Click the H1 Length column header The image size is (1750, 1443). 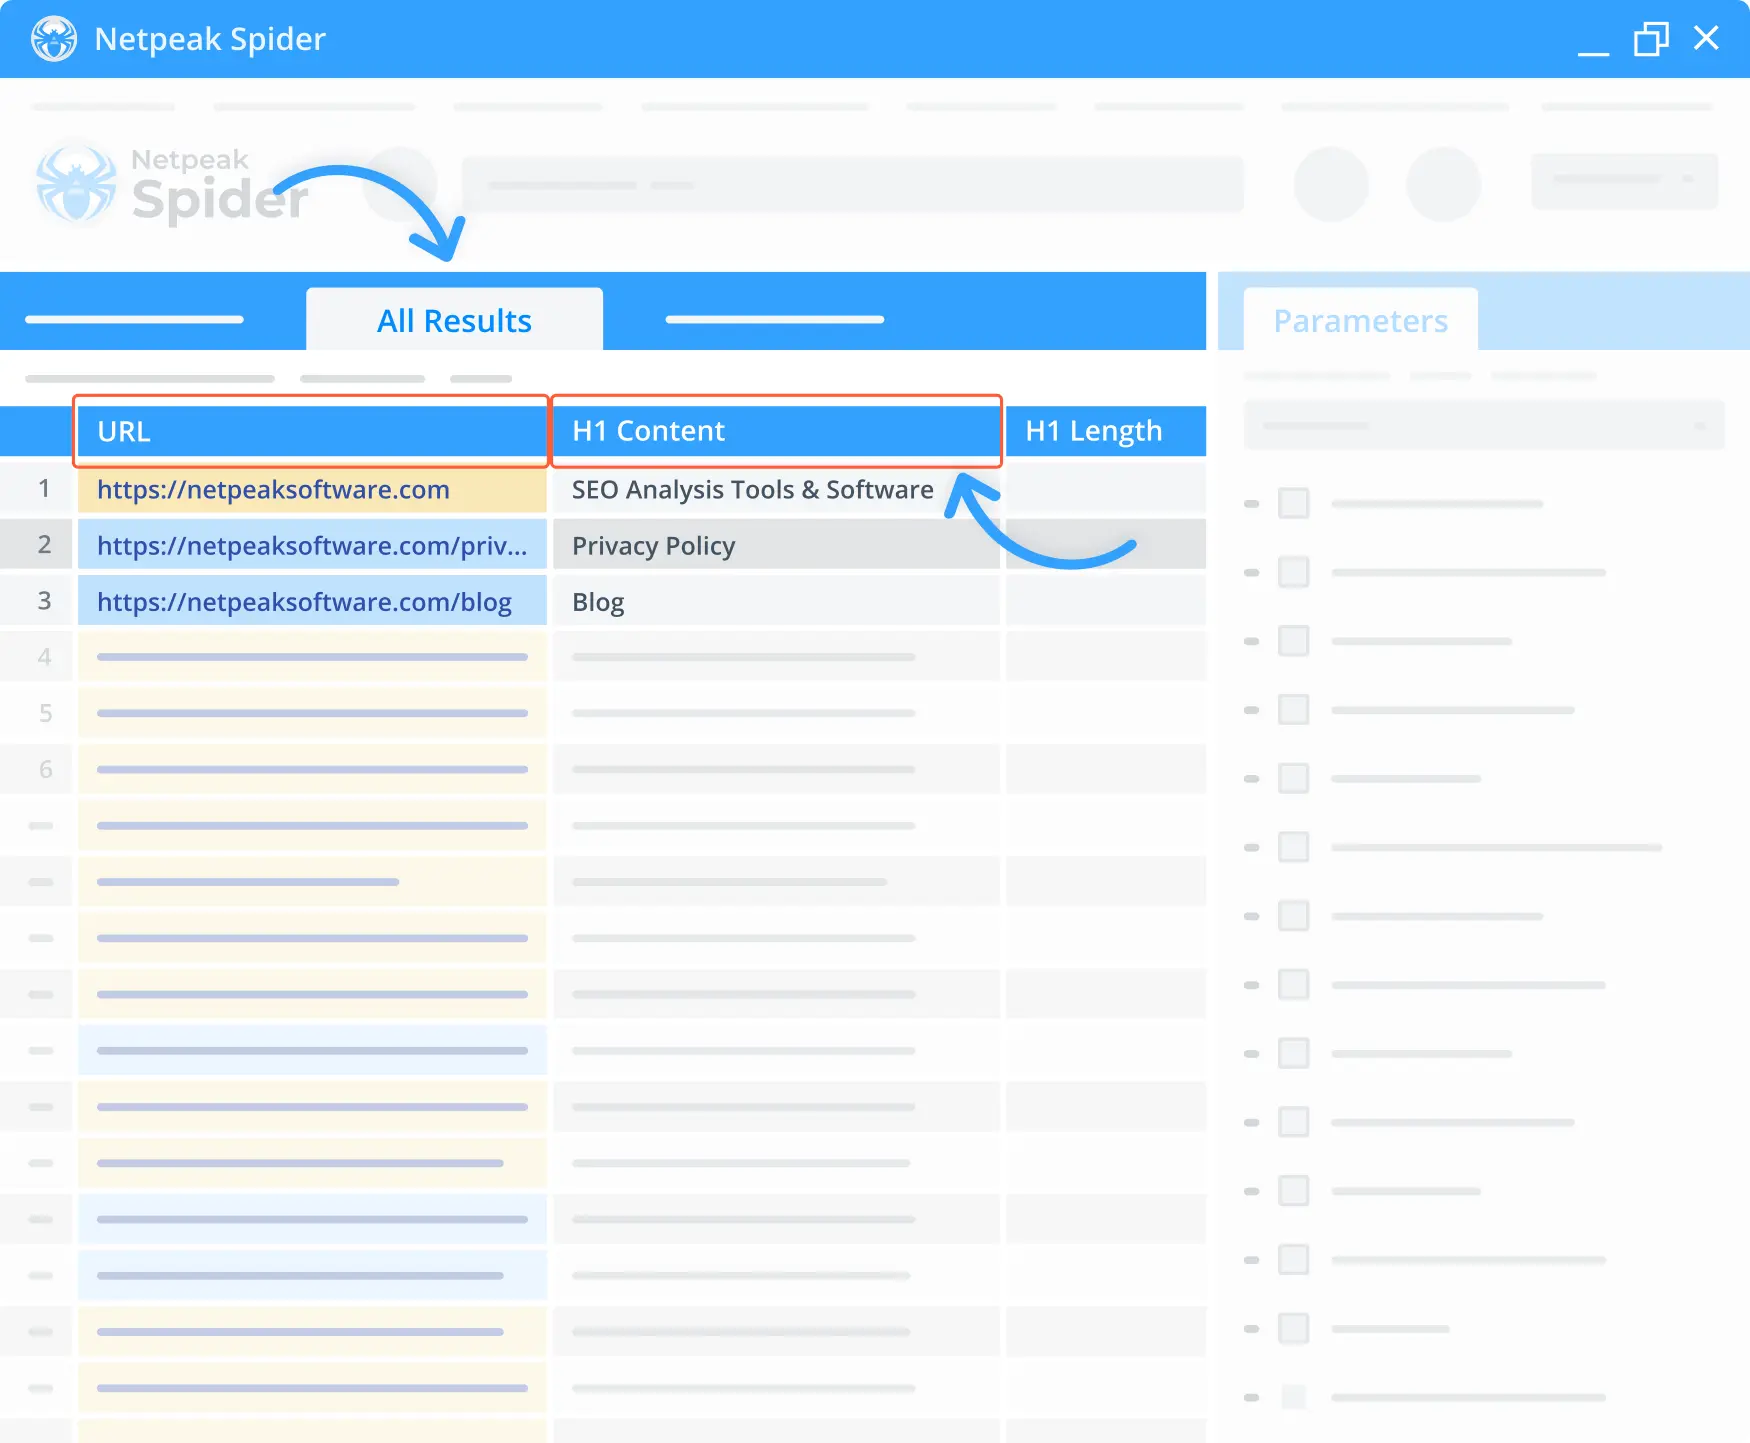(x=1105, y=431)
